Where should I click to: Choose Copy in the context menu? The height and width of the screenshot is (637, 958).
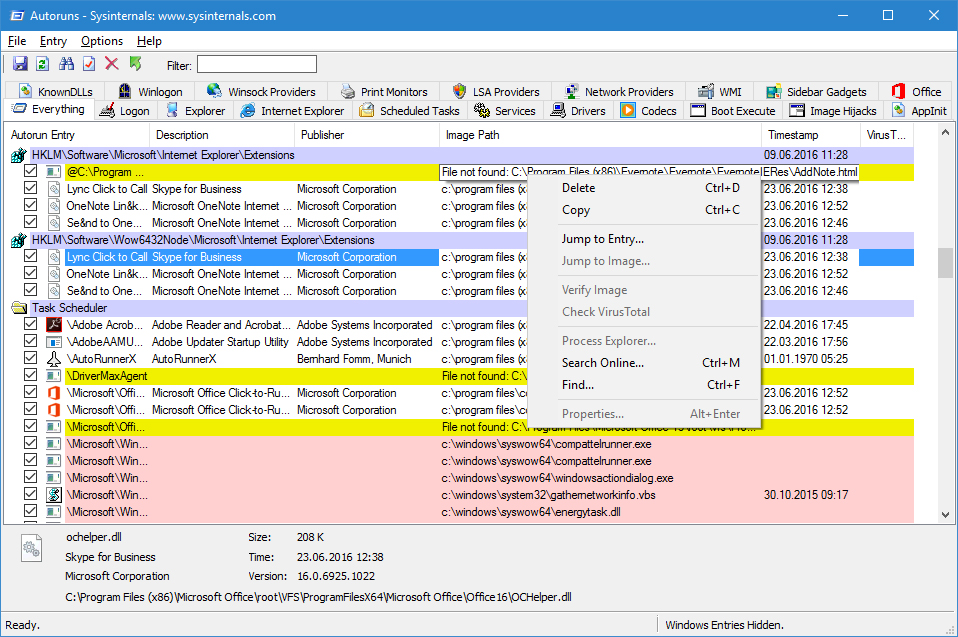tap(644, 210)
